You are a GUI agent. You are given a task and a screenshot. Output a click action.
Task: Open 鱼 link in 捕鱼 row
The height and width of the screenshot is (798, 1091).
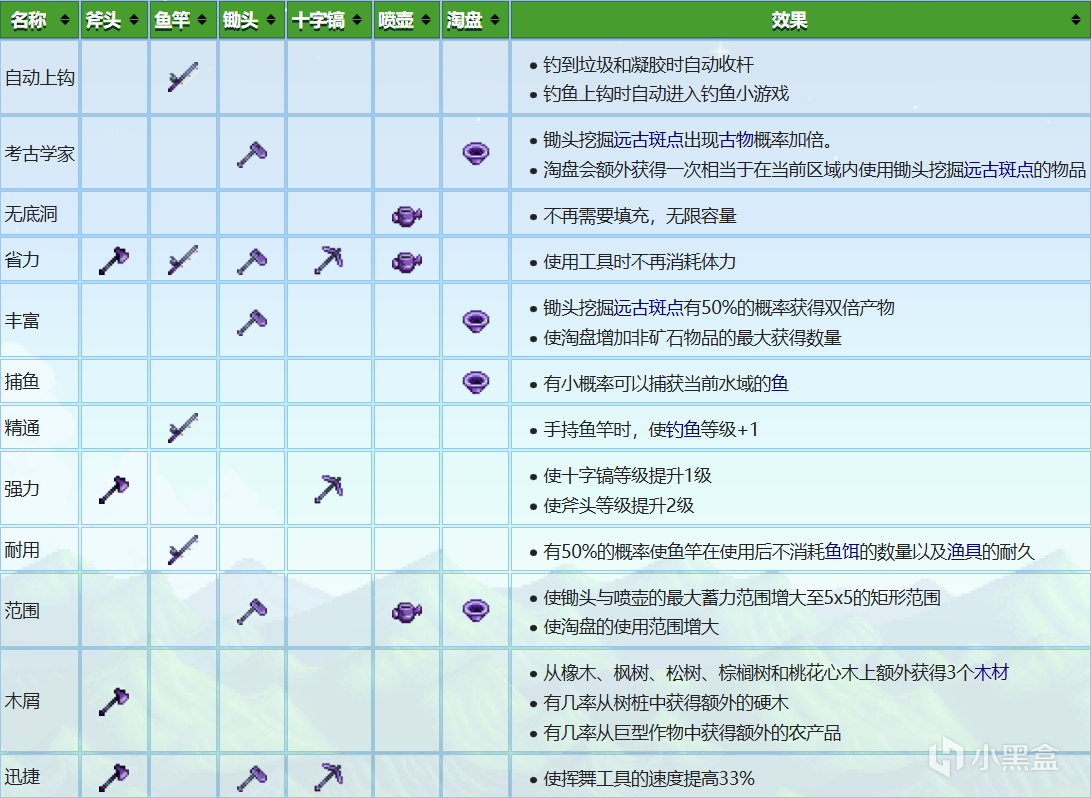point(780,383)
